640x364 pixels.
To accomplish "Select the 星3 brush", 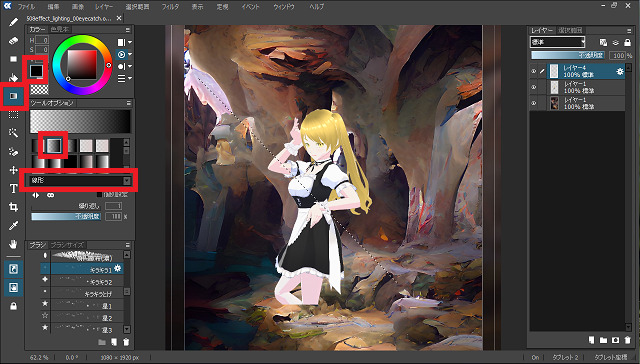I will coord(82,329).
